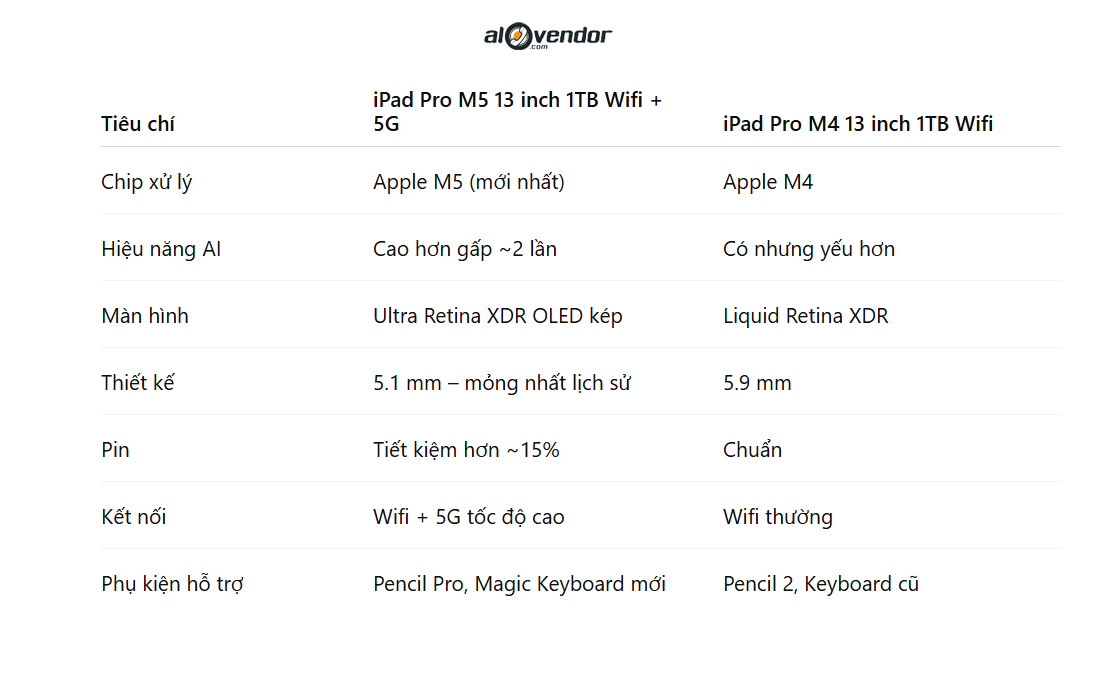The image size is (1097, 685).
Task: Select the 'Chip xử lý' row label
Action: [x=146, y=182]
